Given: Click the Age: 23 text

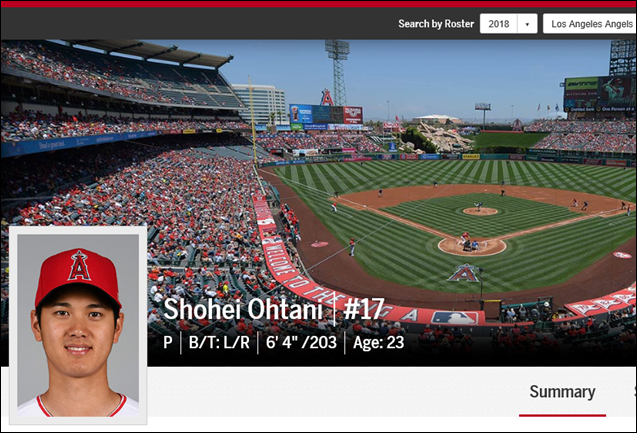Looking at the screenshot, I should coord(378,342).
